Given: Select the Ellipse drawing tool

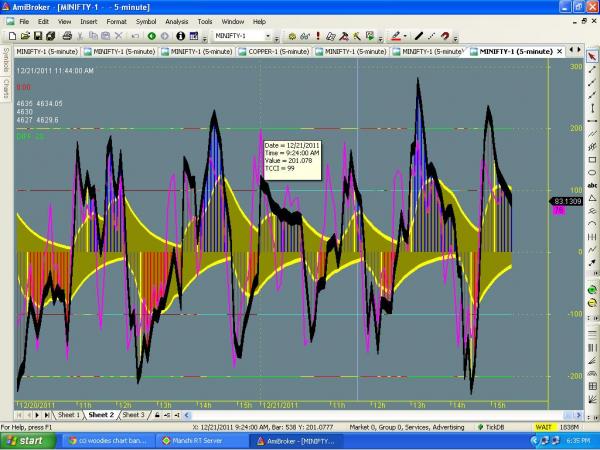Looking at the screenshot, I should click(x=592, y=173).
